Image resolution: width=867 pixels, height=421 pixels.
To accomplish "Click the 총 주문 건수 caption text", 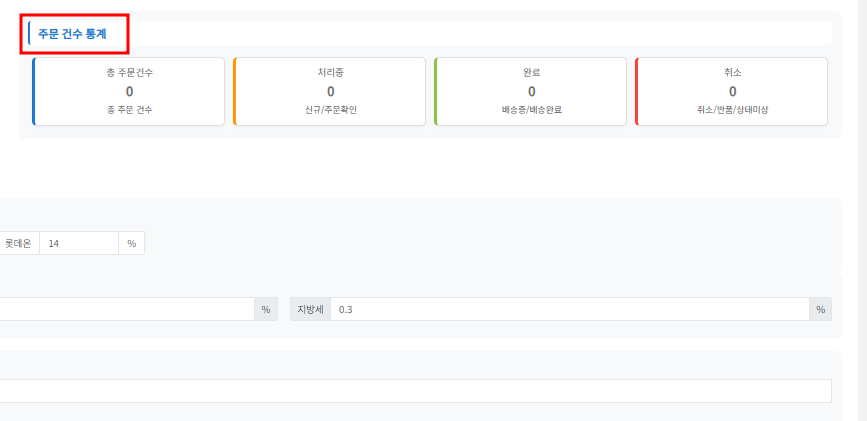I will click(x=129, y=110).
